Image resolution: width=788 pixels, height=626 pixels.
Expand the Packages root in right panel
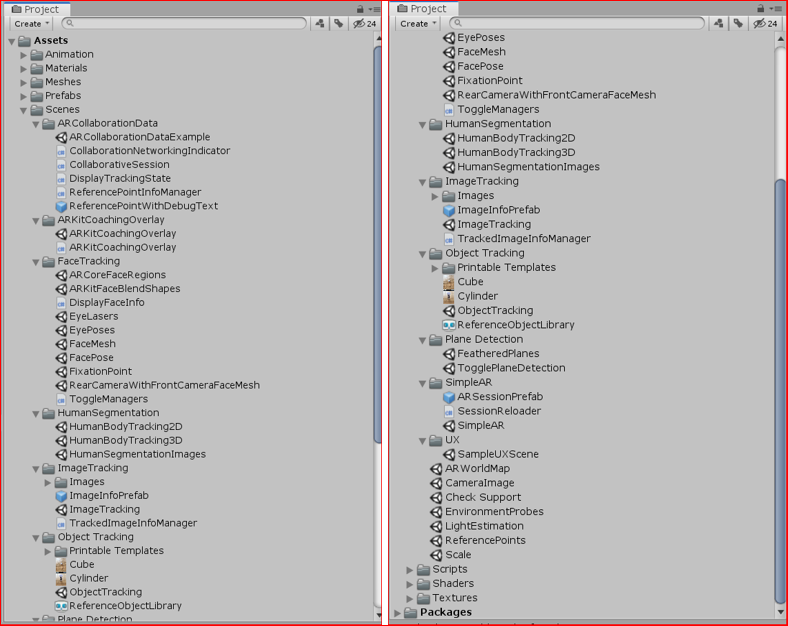point(398,613)
